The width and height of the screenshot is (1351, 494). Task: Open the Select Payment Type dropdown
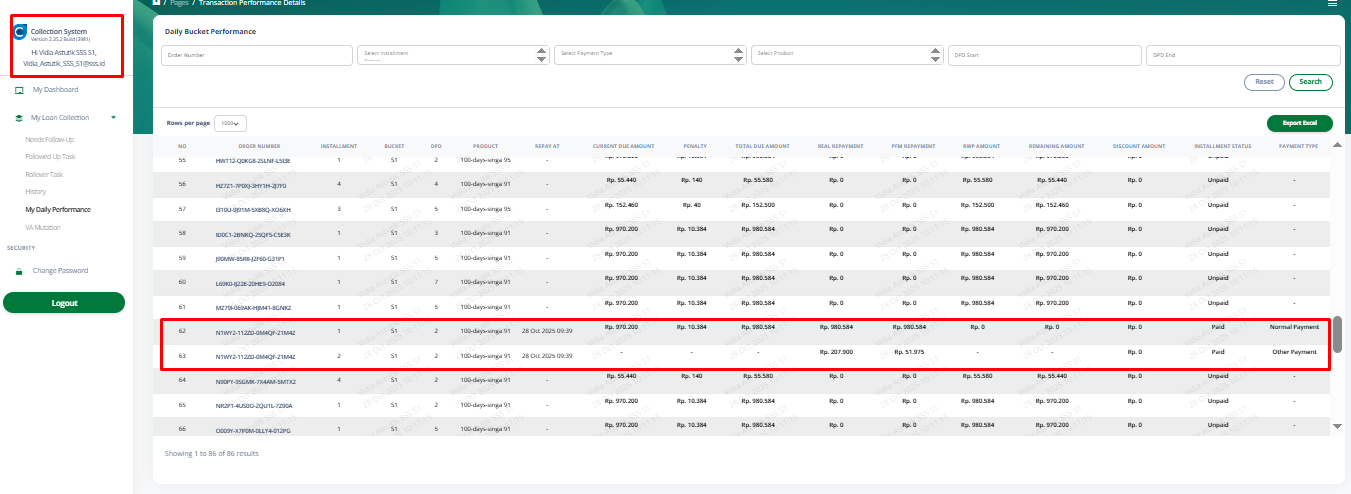(x=650, y=55)
